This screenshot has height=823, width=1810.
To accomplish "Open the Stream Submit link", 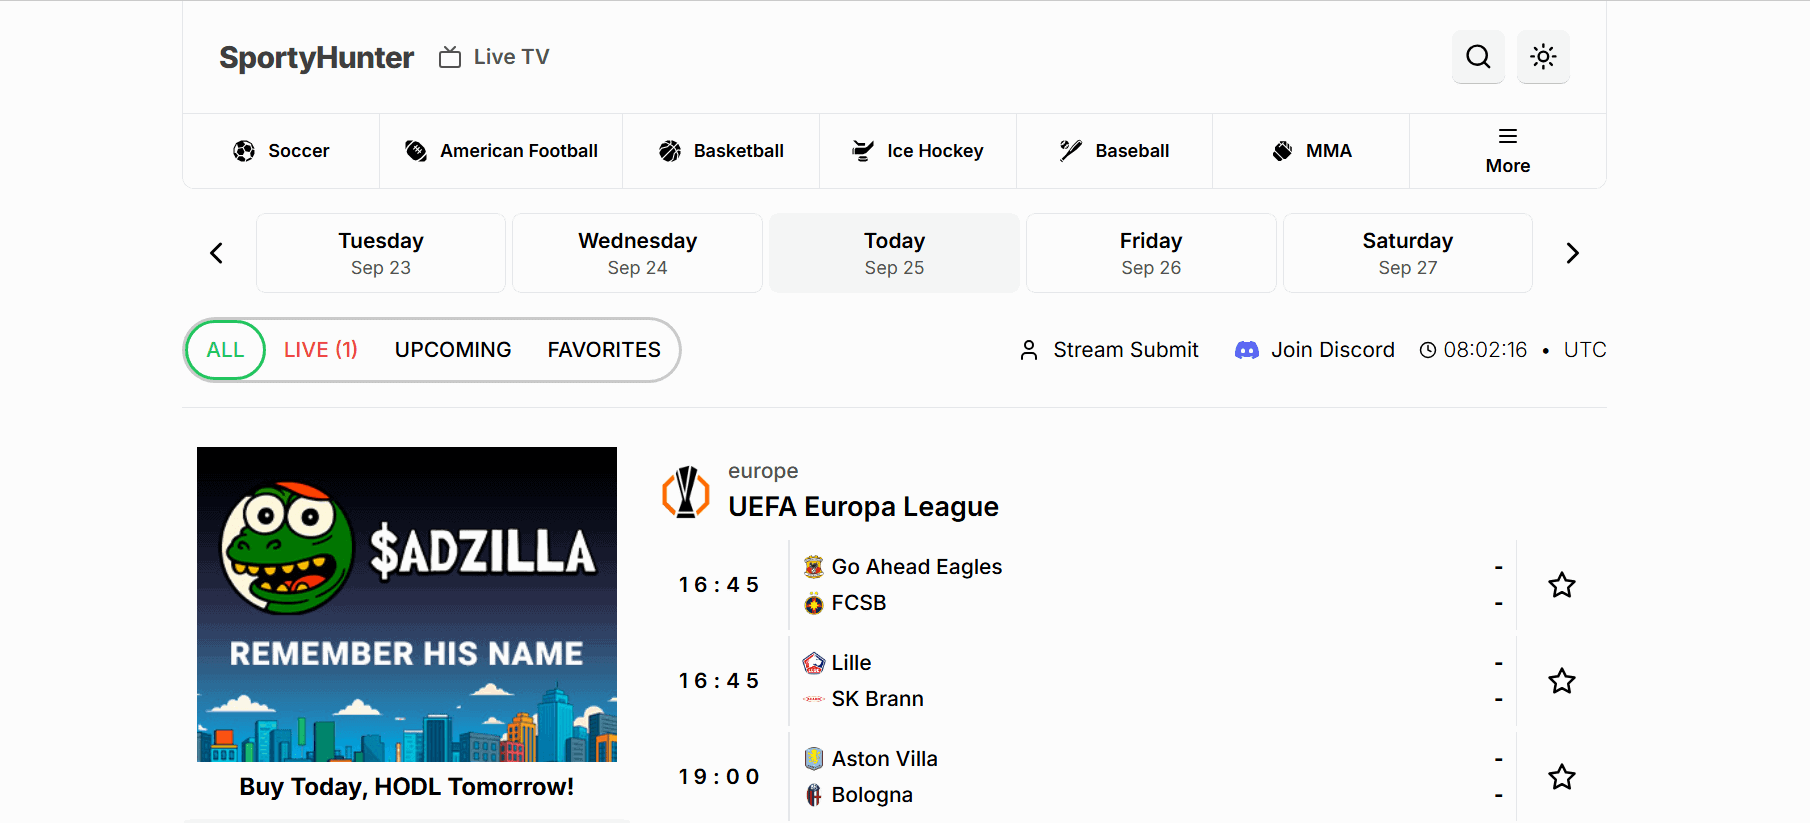I will tap(1109, 350).
